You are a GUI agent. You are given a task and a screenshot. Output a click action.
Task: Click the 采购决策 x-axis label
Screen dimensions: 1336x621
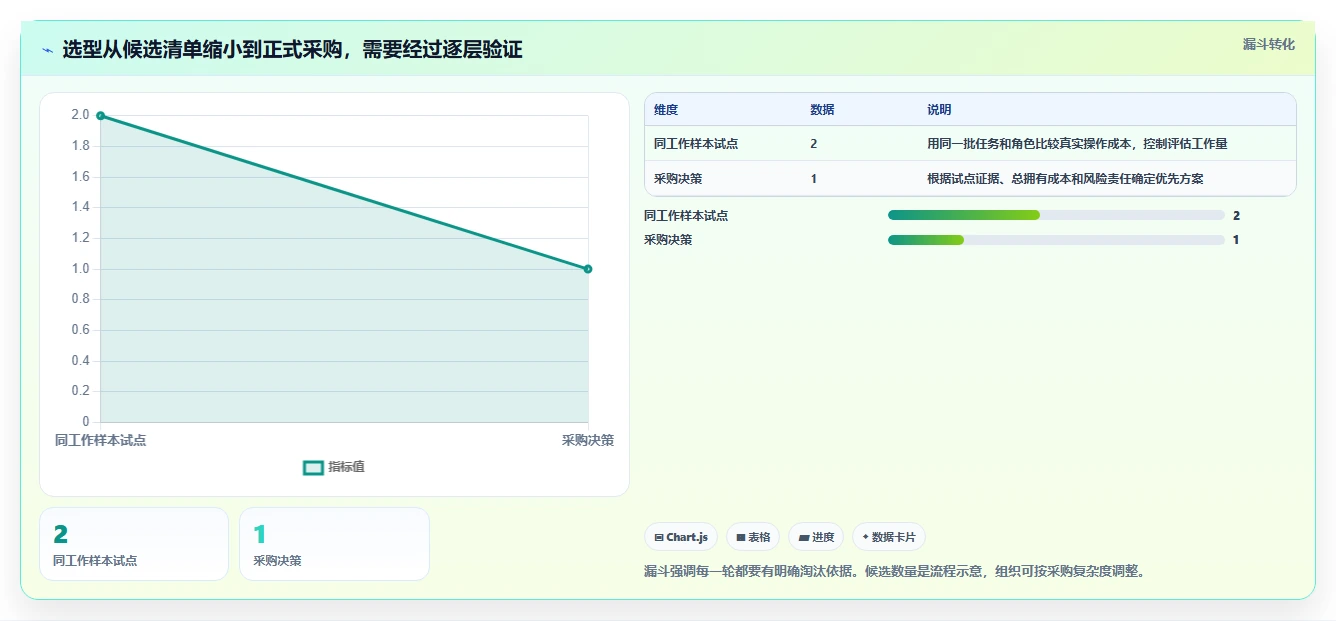pos(588,440)
